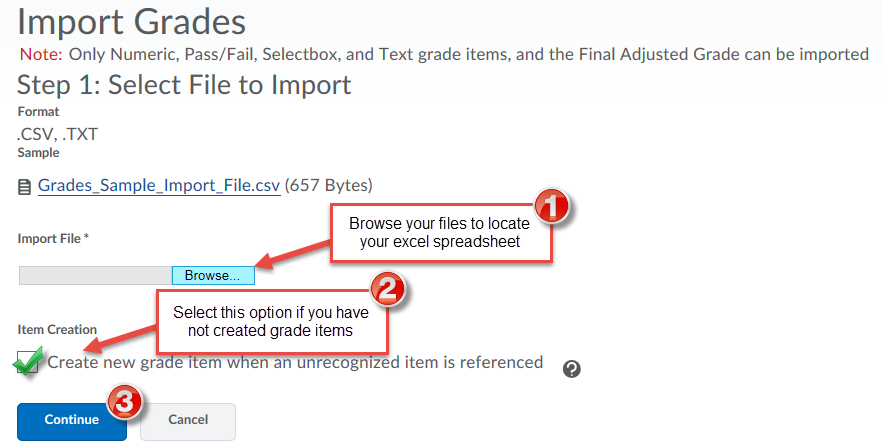The width and height of the screenshot is (883, 448).
Task: Click the red number 2 callout badge
Action: tap(387, 290)
